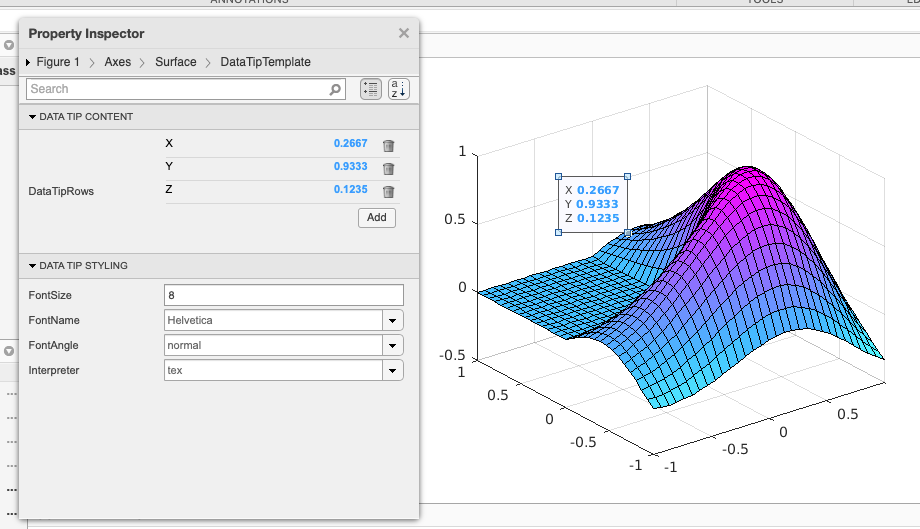This screenshot has height=529, width=920.
Task: Navigate to Surface in breadcrumb
Action: pyautogui.click(x=175, y=62)
